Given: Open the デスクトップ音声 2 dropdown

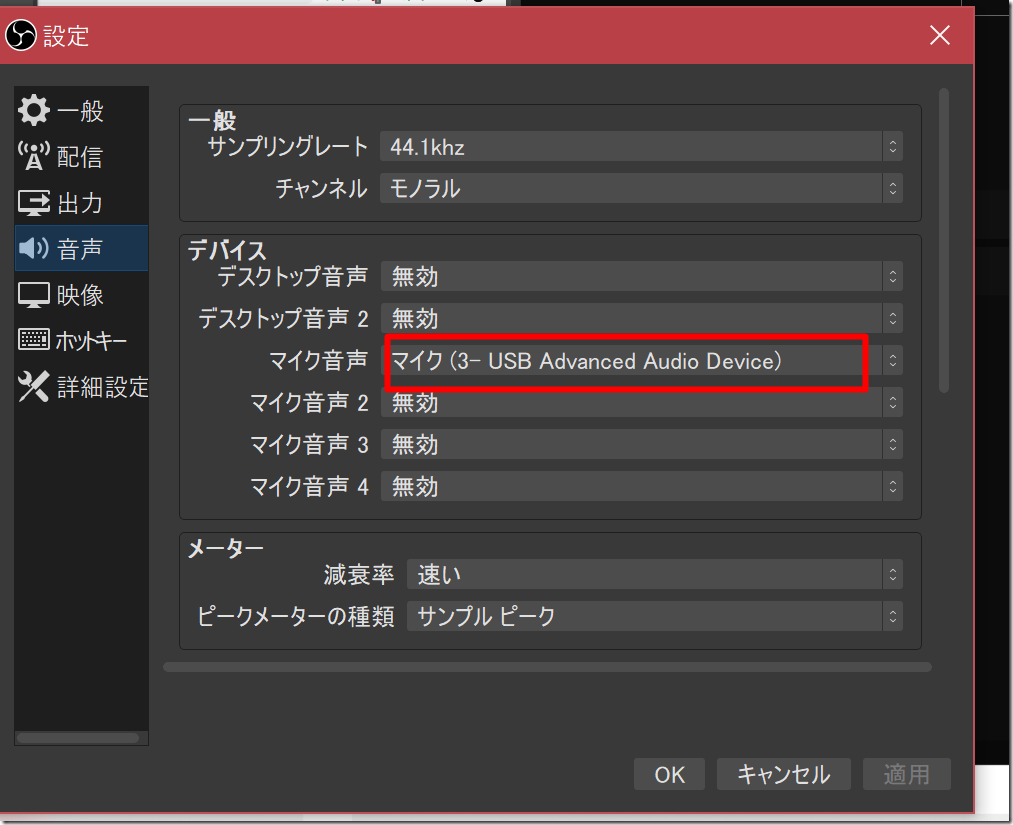Looking at the screenshot, I should (642, 318).
